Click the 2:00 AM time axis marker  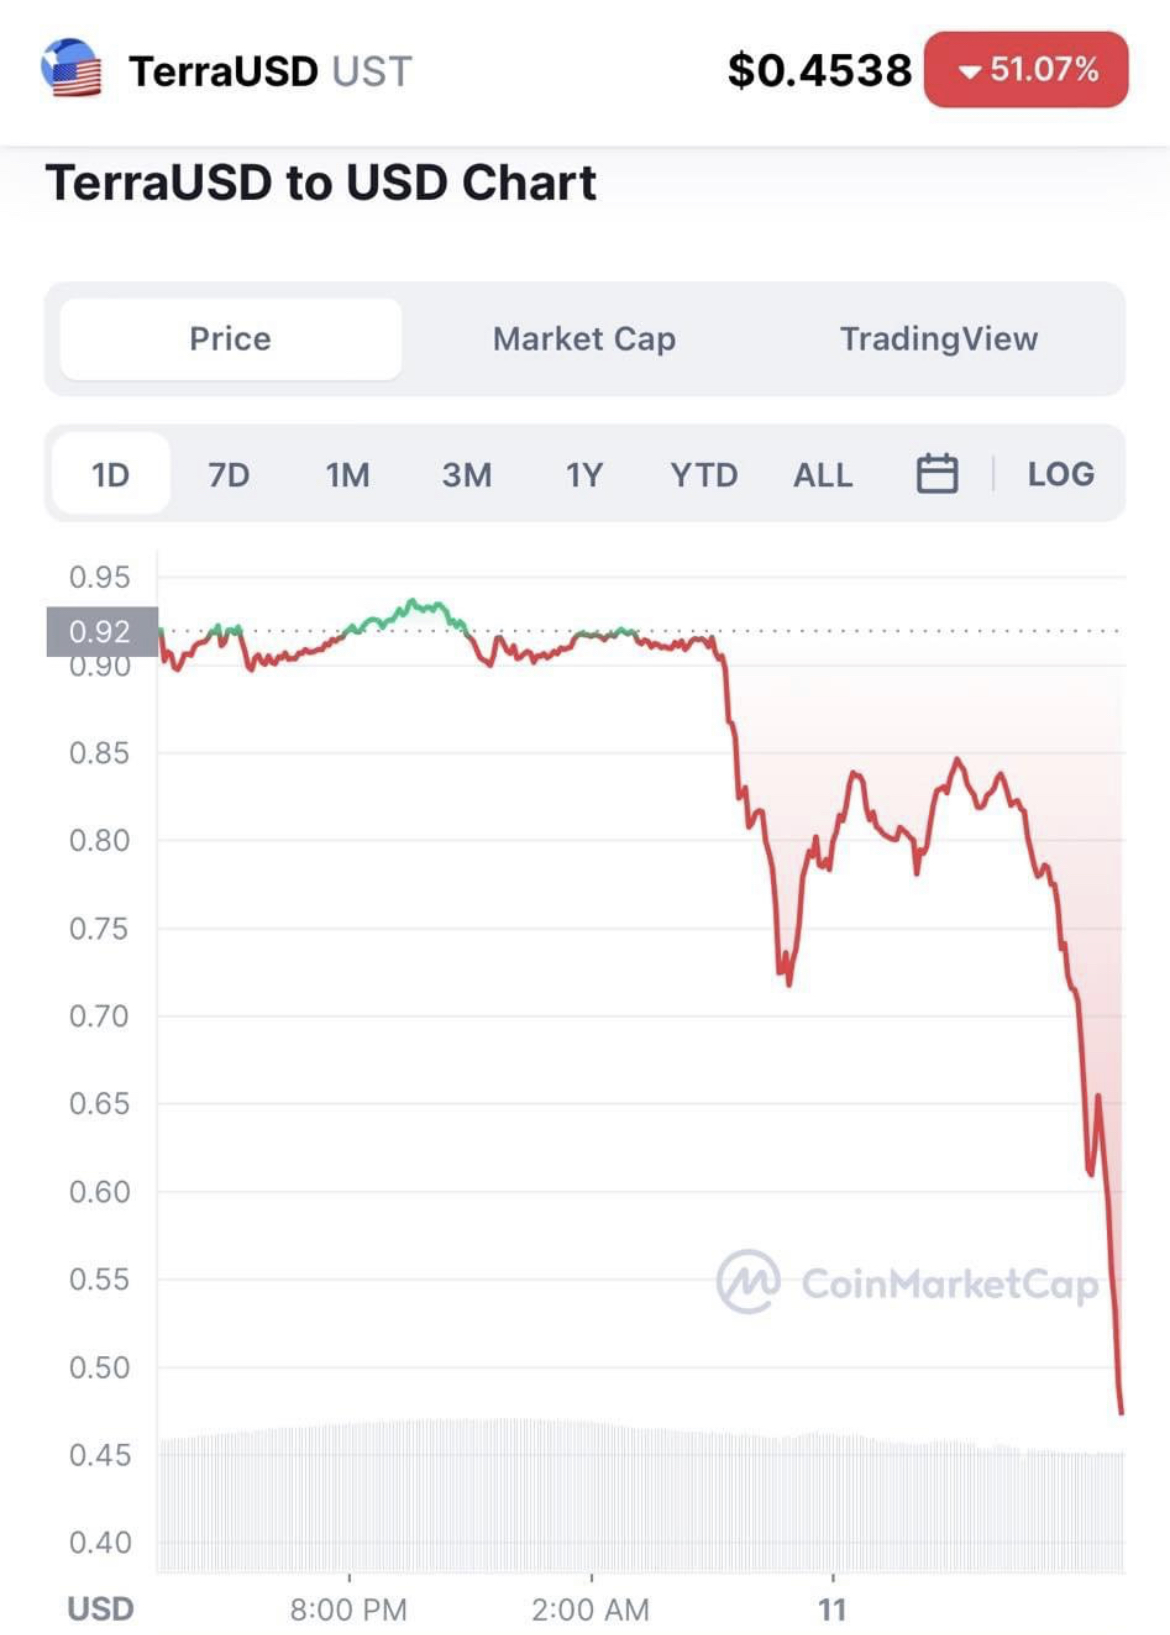[x=591, y=1609]
